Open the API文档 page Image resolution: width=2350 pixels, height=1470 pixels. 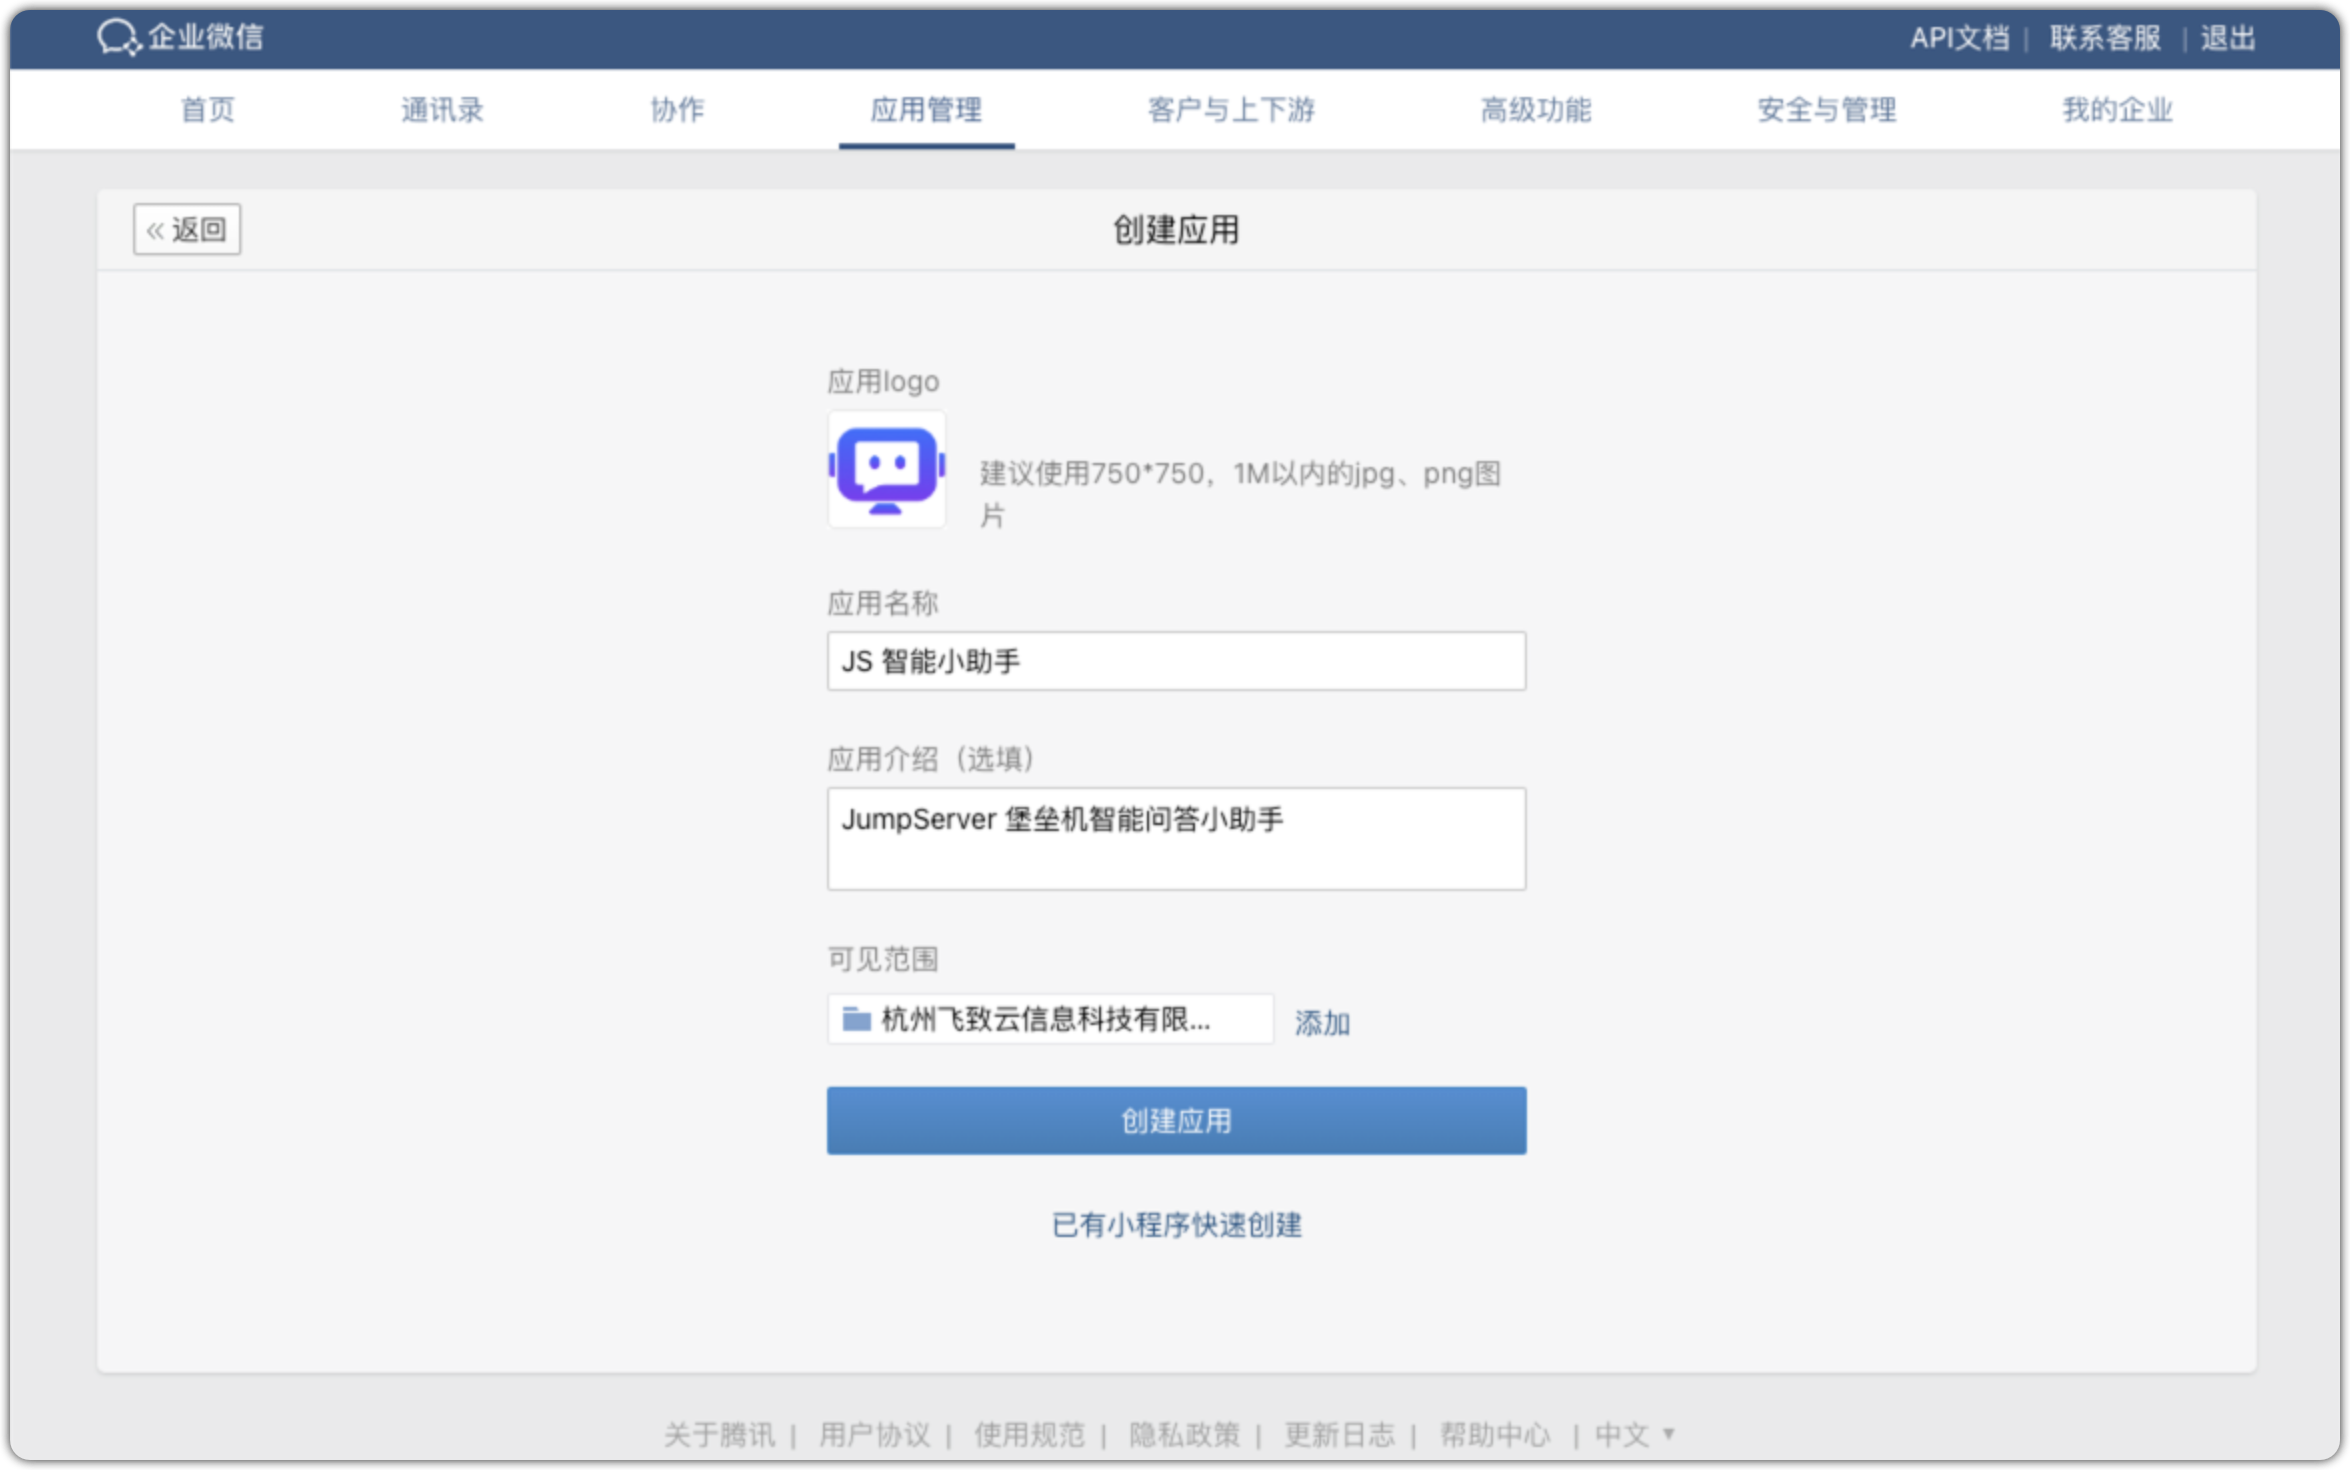pos(1959,37)
